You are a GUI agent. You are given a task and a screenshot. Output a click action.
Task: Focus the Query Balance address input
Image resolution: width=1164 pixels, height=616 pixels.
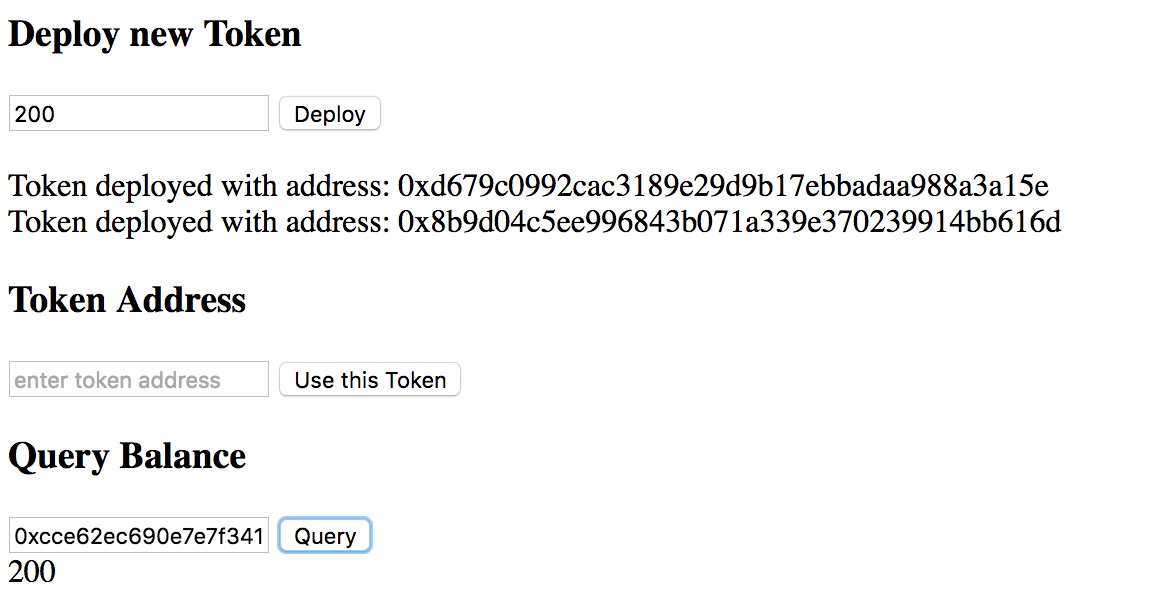click(139, 536)
